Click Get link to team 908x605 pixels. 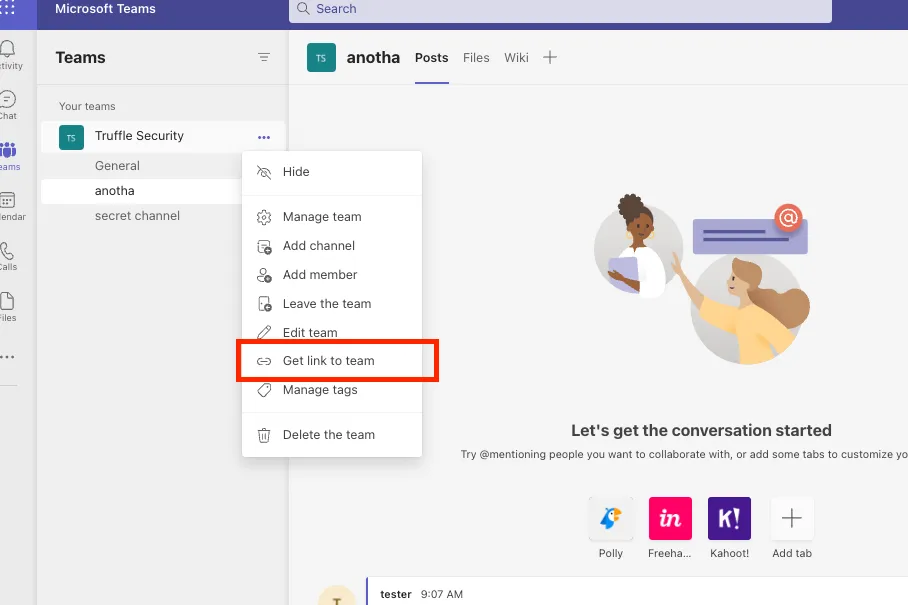pyautogui.click(x=332, y=361)
